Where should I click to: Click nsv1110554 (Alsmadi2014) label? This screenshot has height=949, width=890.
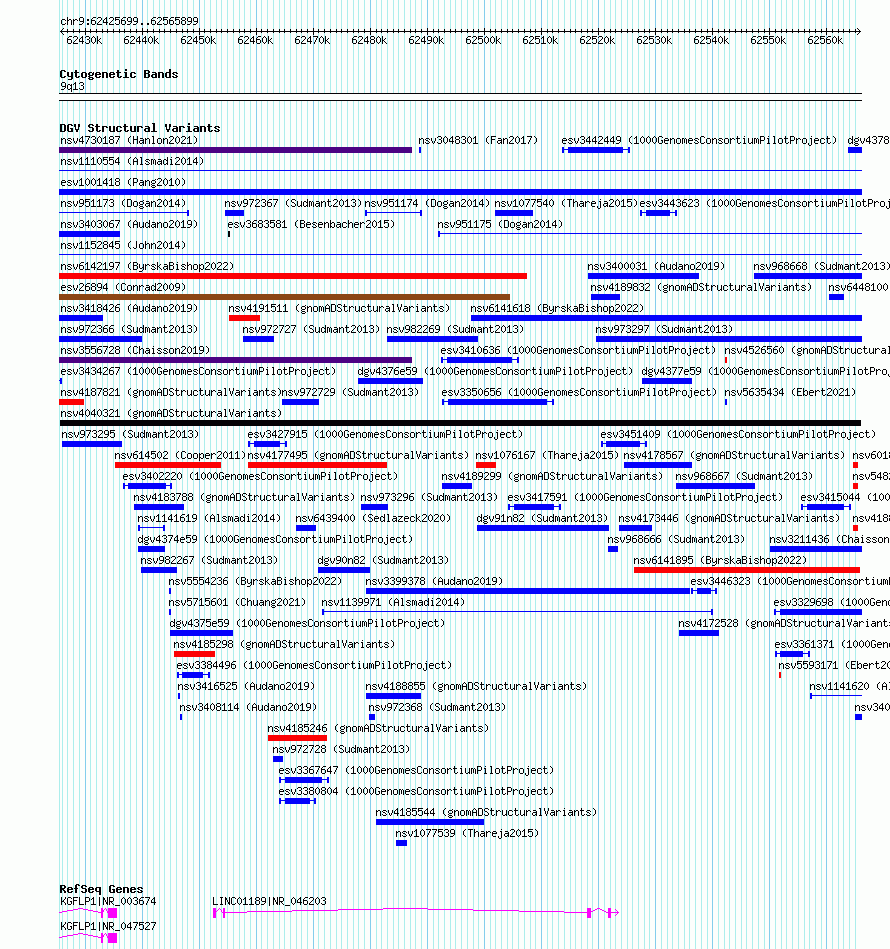pos(132,162)
